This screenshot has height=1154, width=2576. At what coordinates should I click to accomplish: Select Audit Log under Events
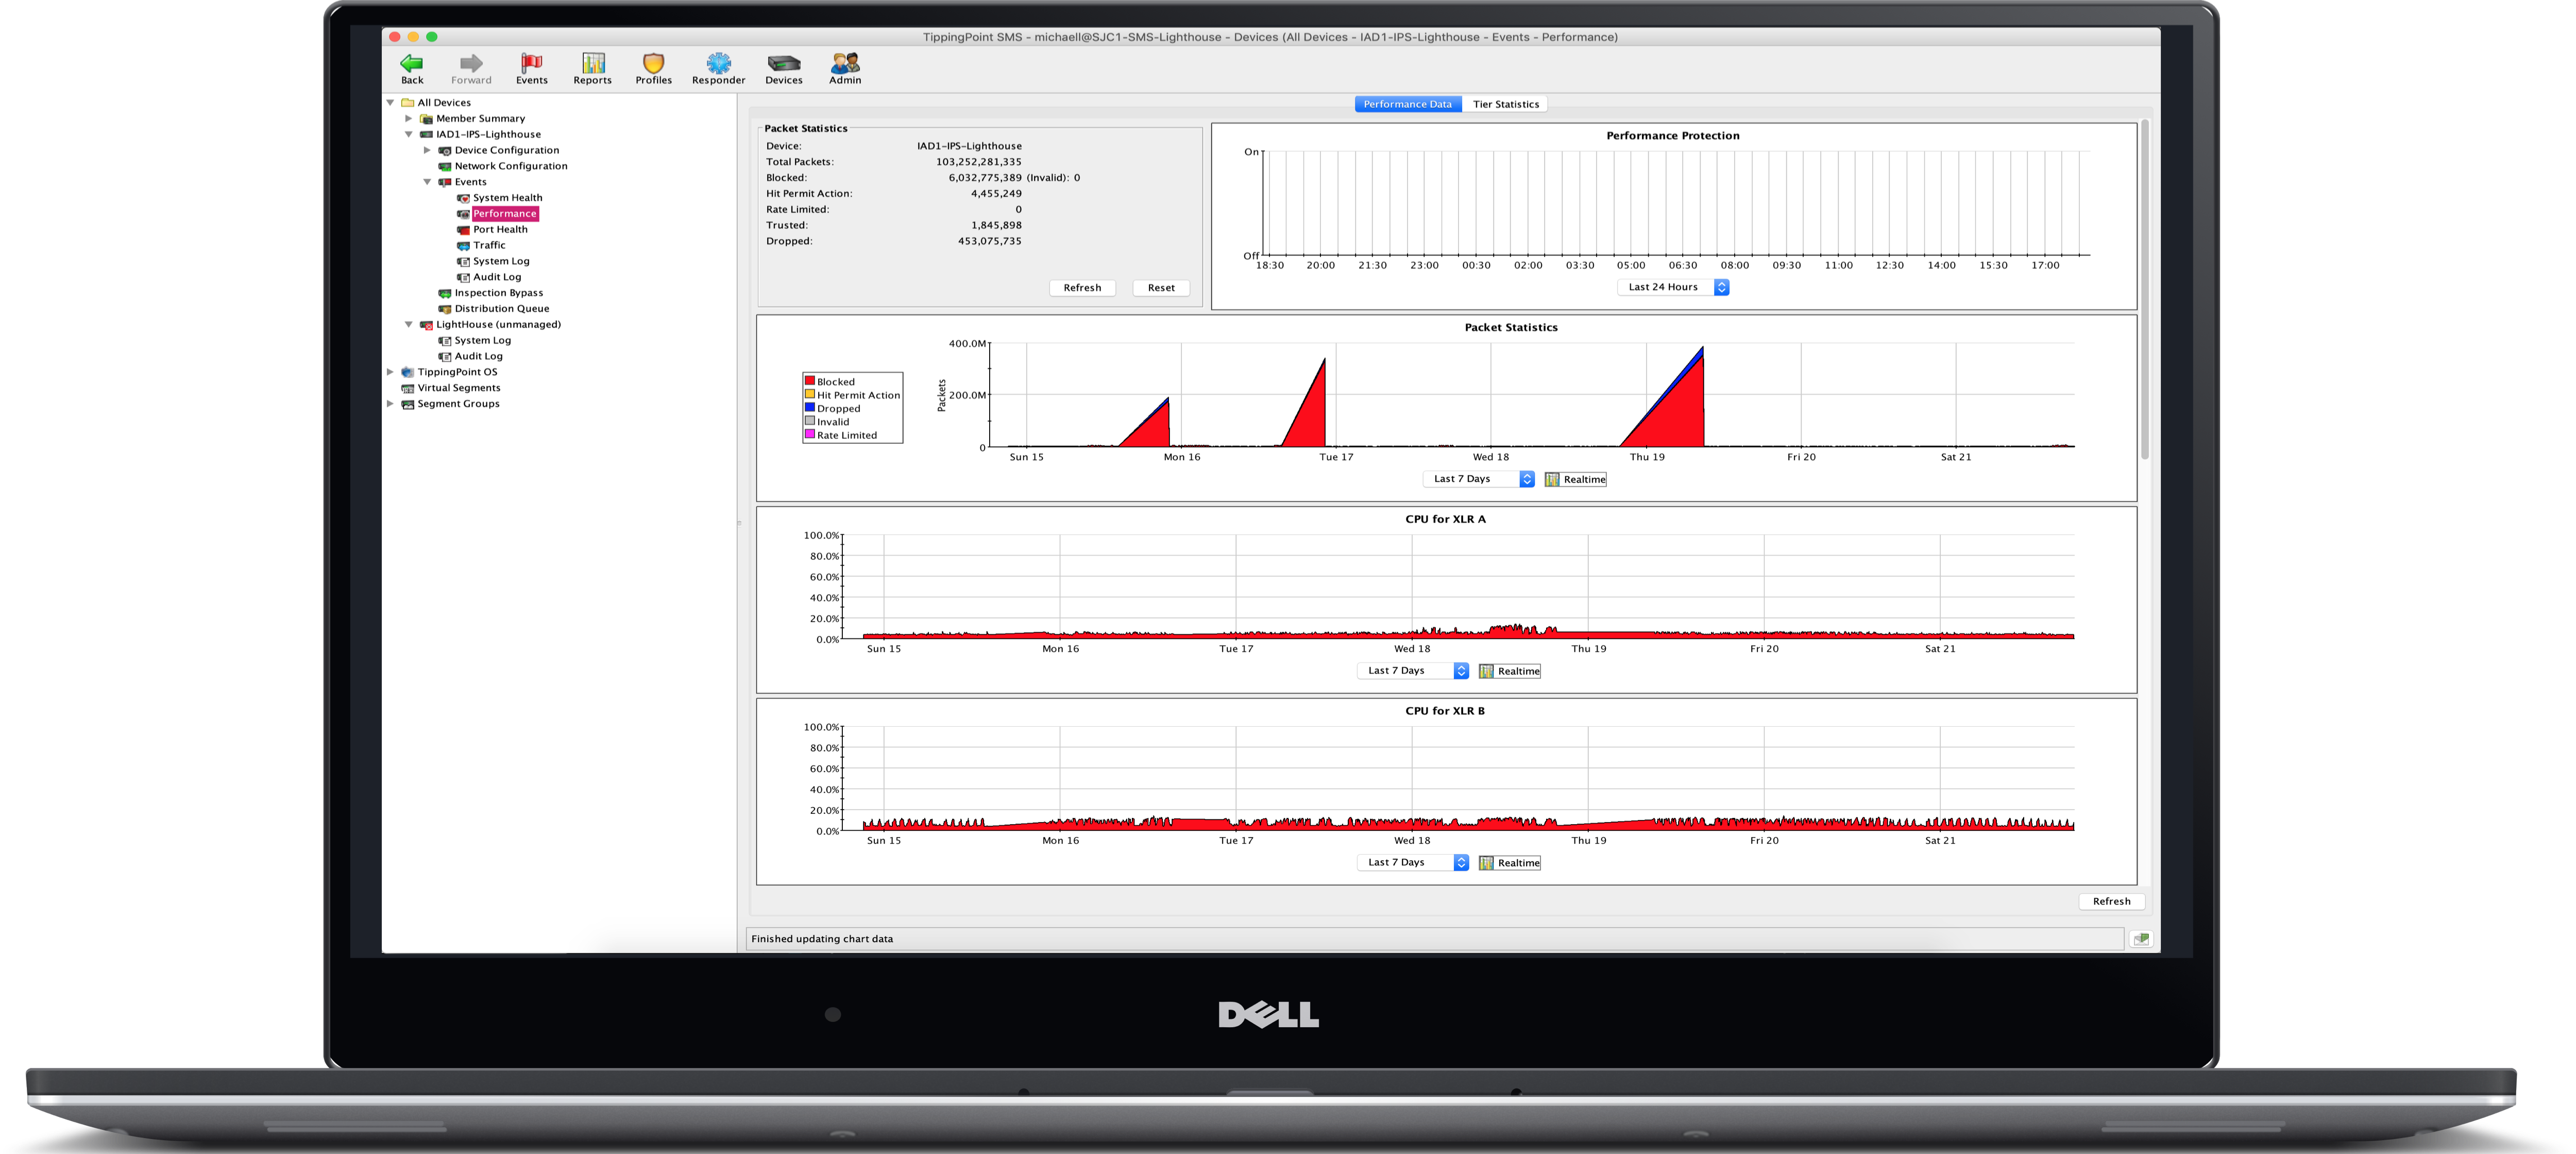tap(497, 277)
